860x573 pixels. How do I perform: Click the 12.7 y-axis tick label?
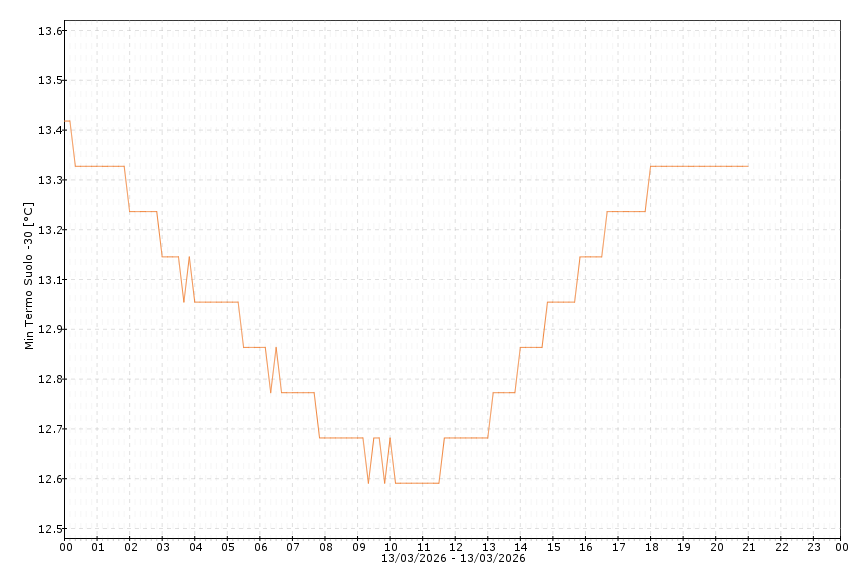click(x=49, y=429)
